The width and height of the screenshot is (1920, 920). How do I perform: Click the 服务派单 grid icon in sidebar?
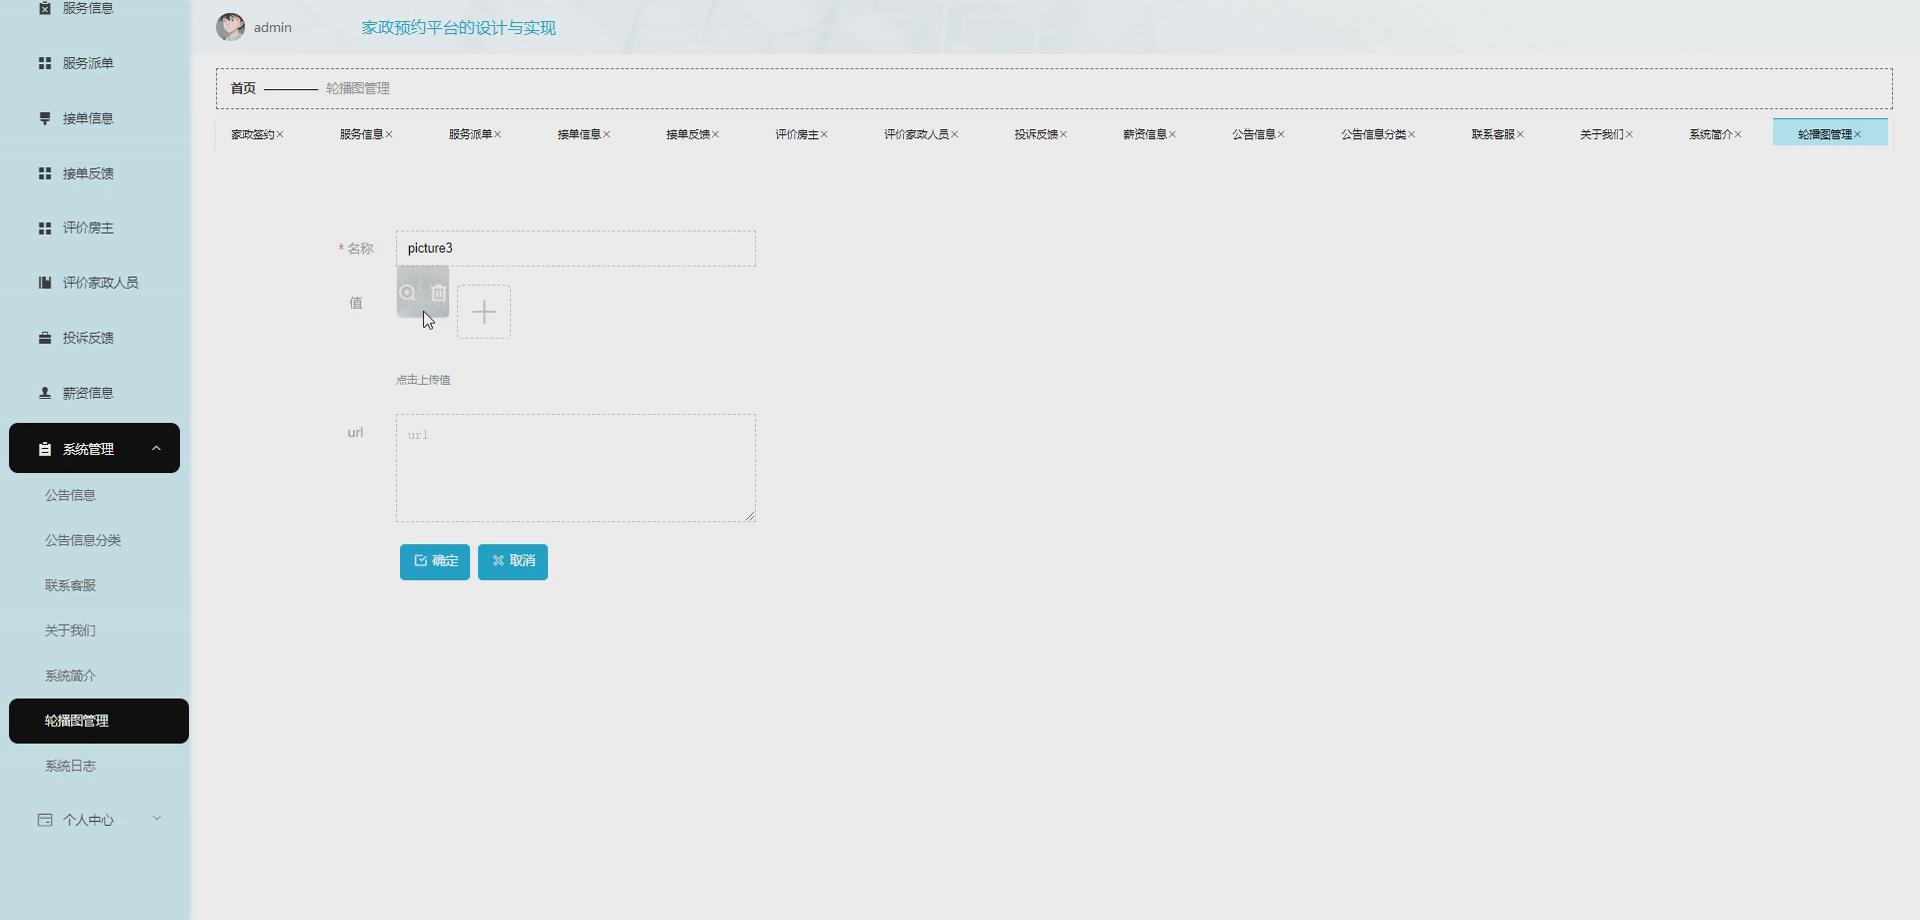click(45, 63)
